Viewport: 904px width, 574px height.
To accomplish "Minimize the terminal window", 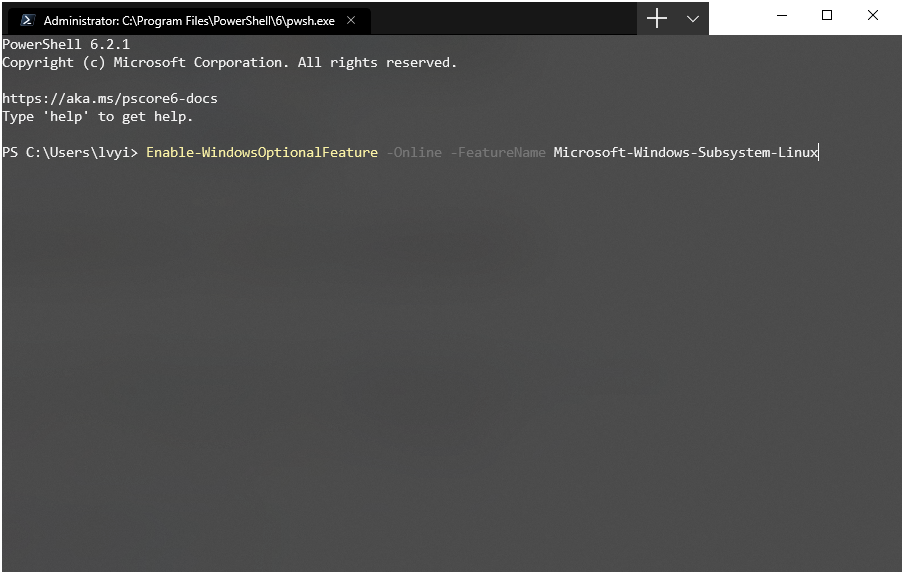I will point(781,16).
